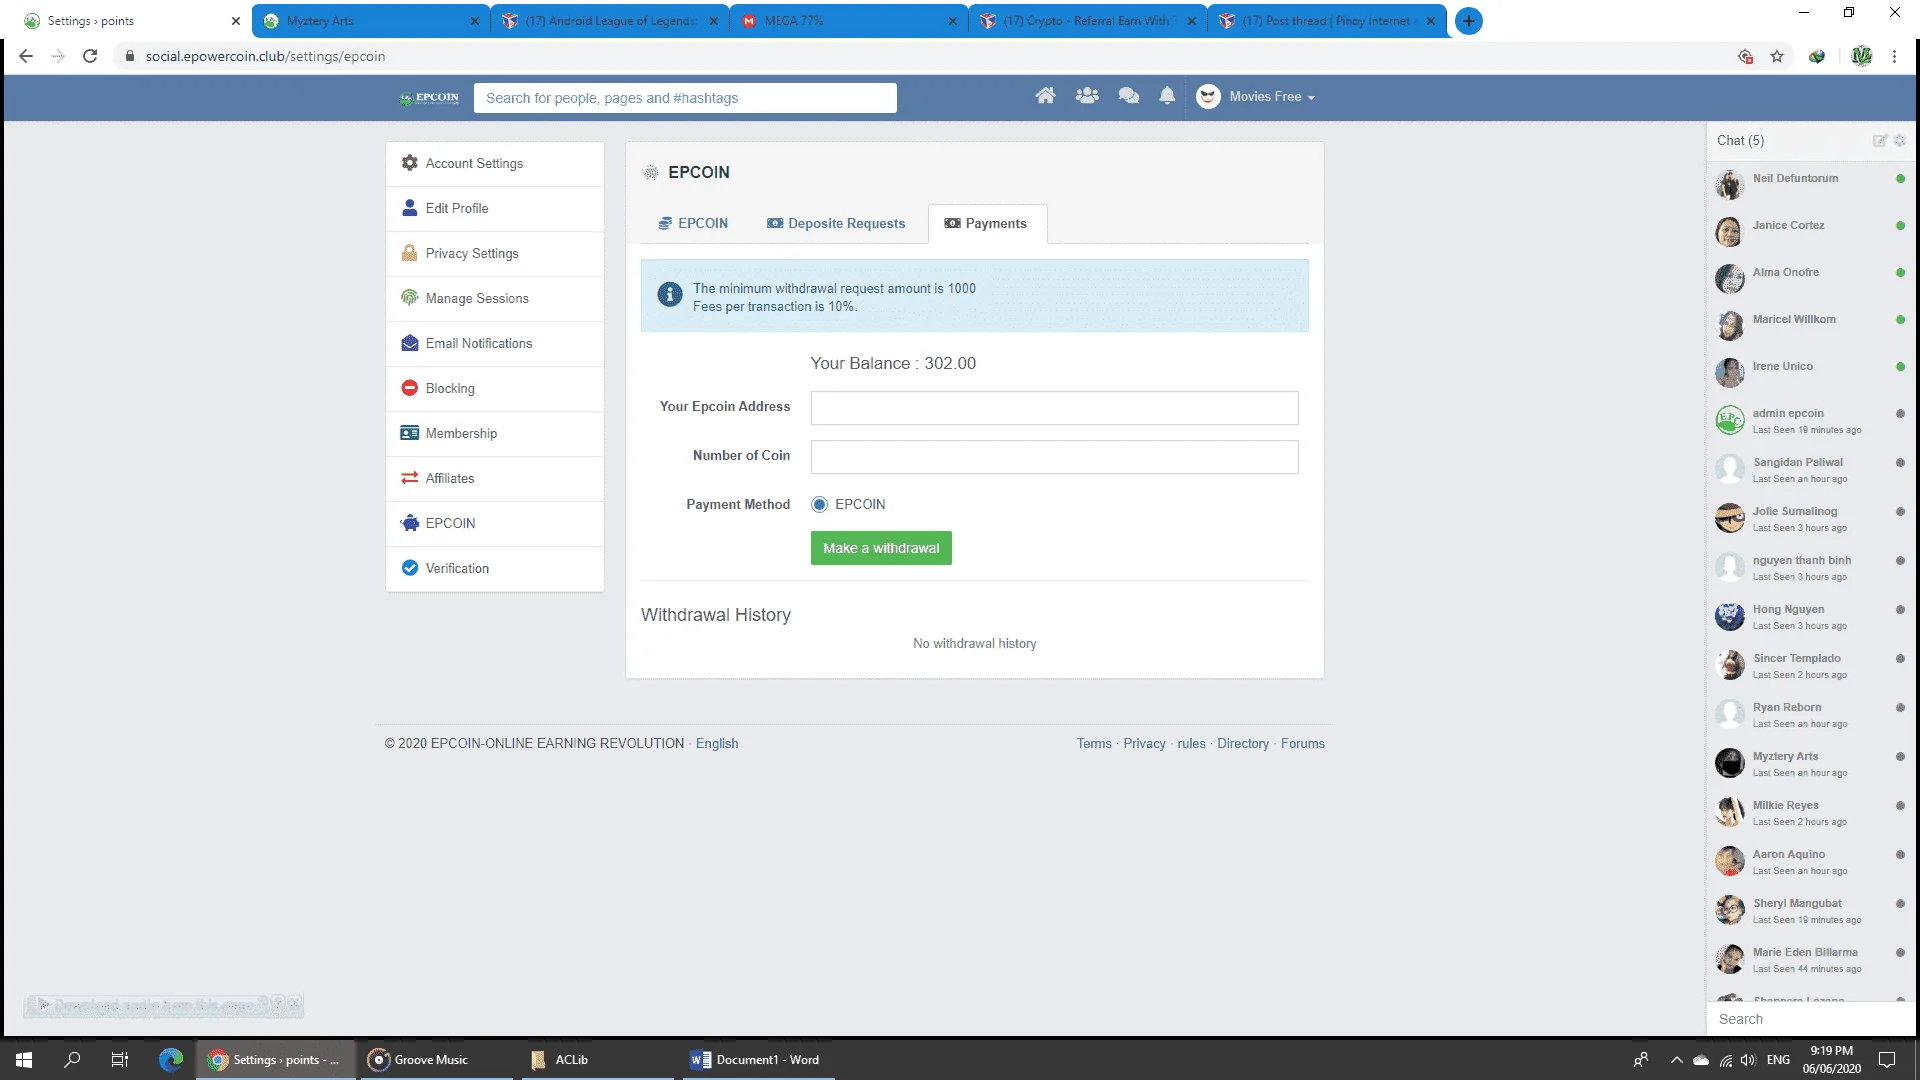Open the notifications bell icon
This screenshot has width=1920, height=1080.
click(x=1167, y=96)
